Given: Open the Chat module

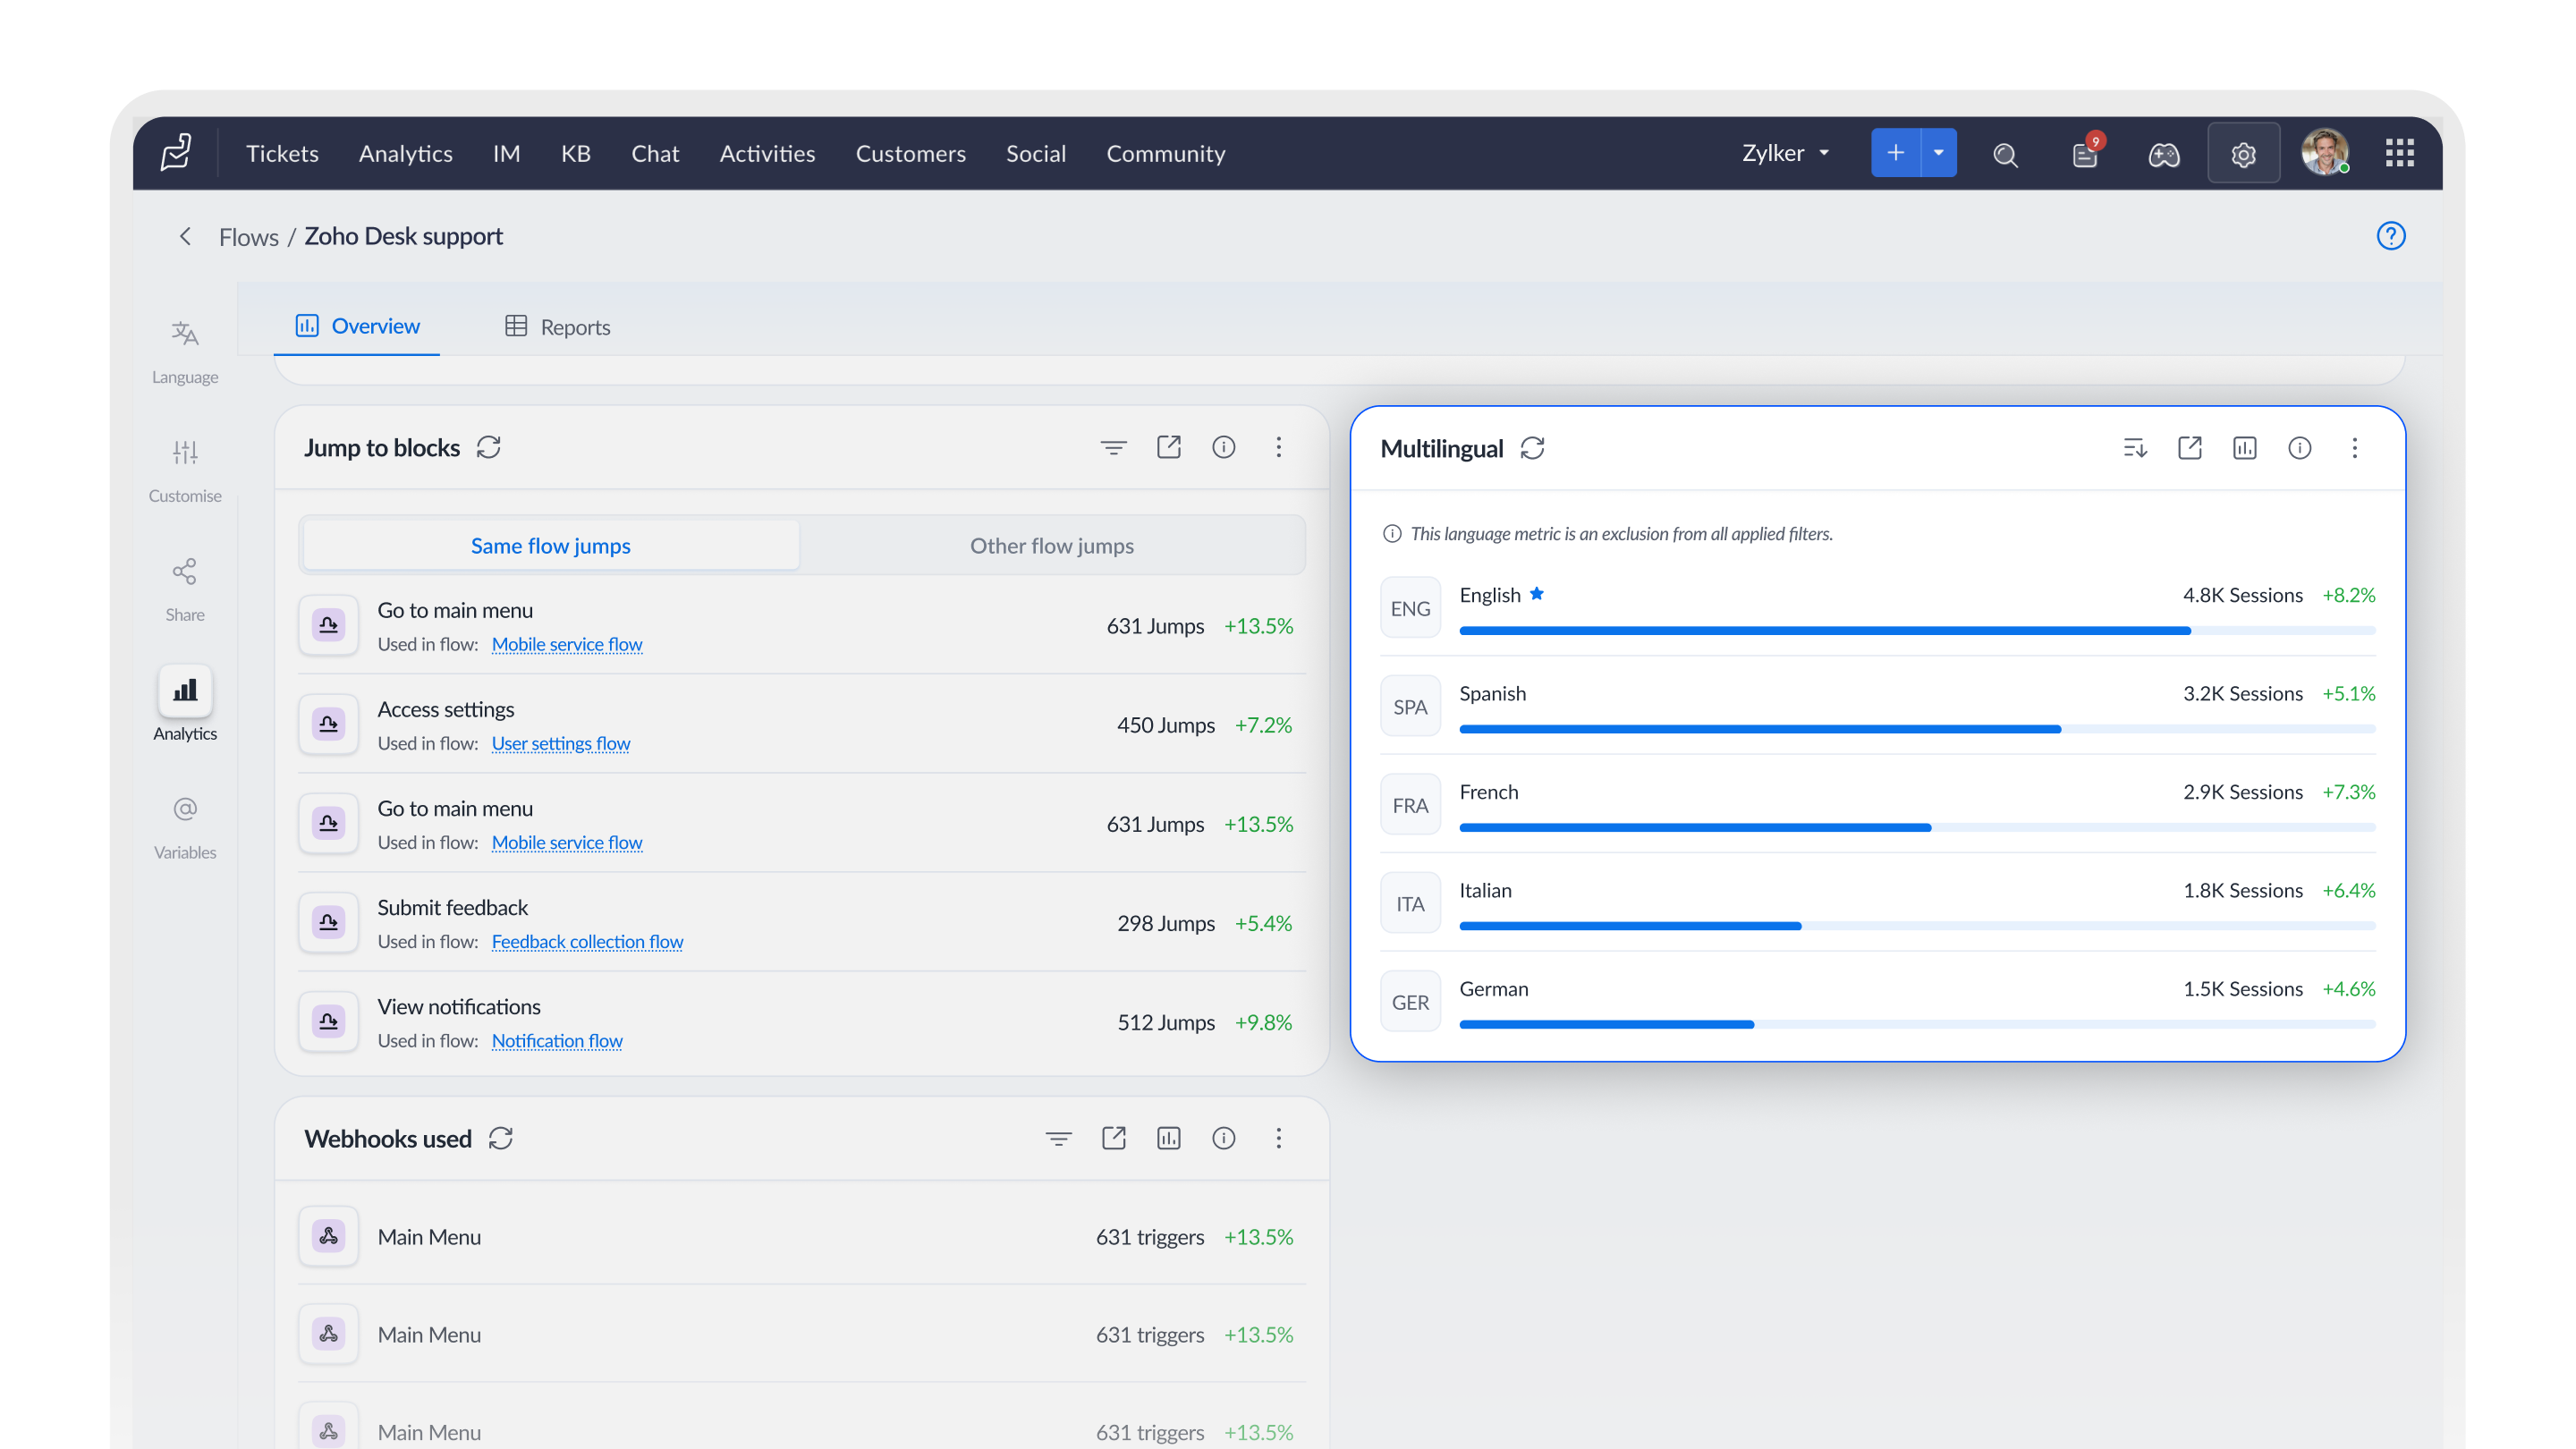Looking at the screenshot, I should [x=655, y=153].
